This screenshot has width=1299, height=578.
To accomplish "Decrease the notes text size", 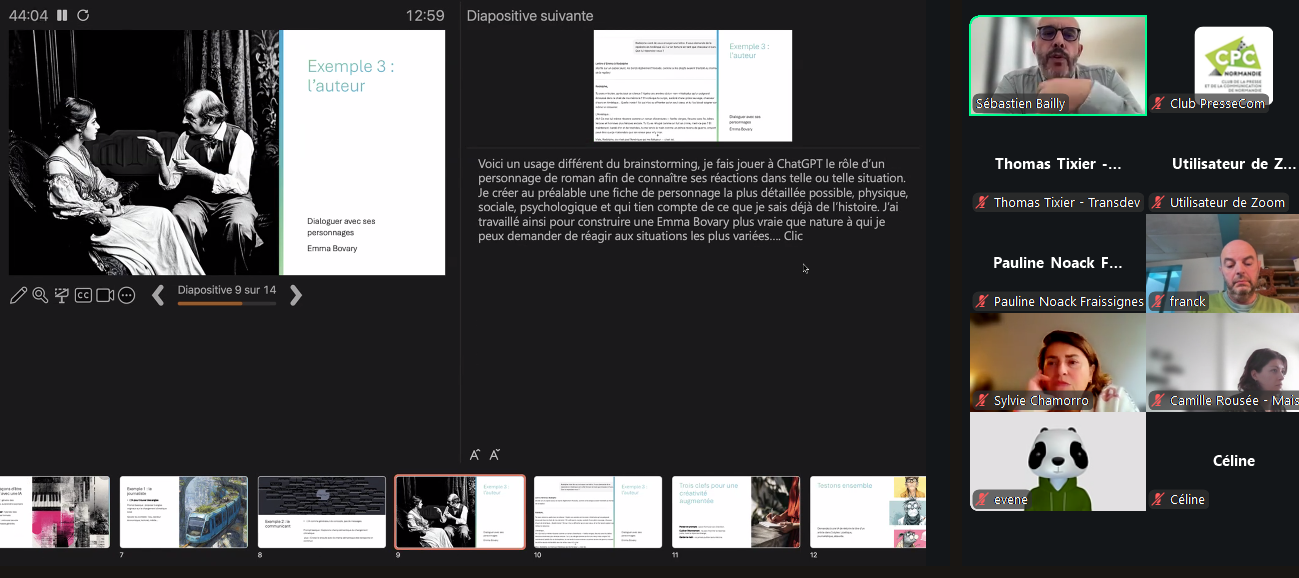I will tap(494, 455).
